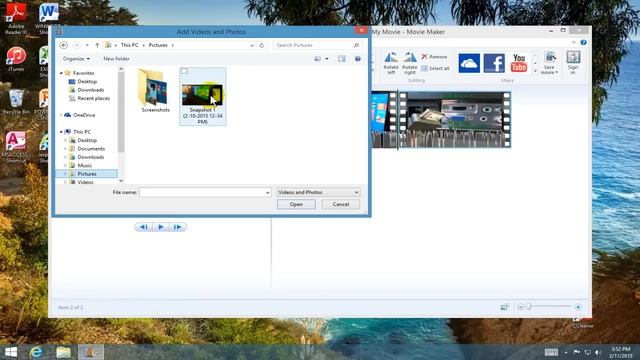Click the search magnifier in dialog
This screenshot has height=360, width=640.
[x=356, y=45]
